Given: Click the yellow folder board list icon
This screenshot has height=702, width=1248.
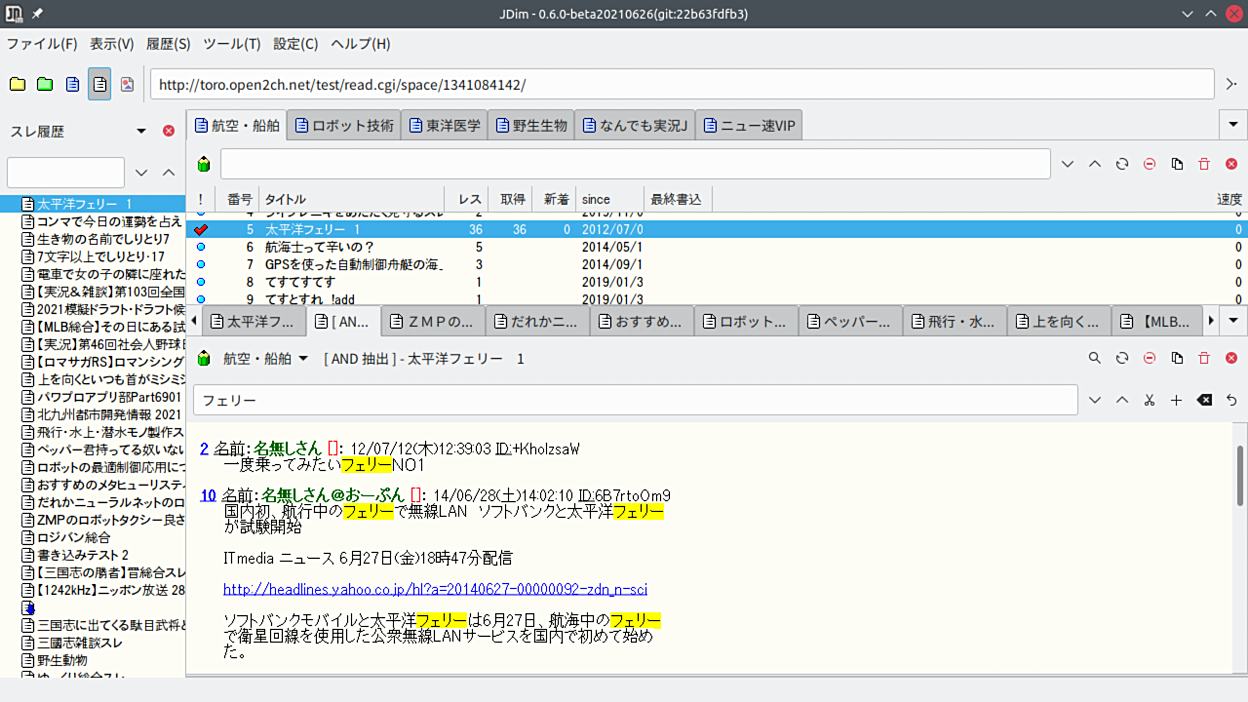Looking at the screenshot, I should click(17, 85).
